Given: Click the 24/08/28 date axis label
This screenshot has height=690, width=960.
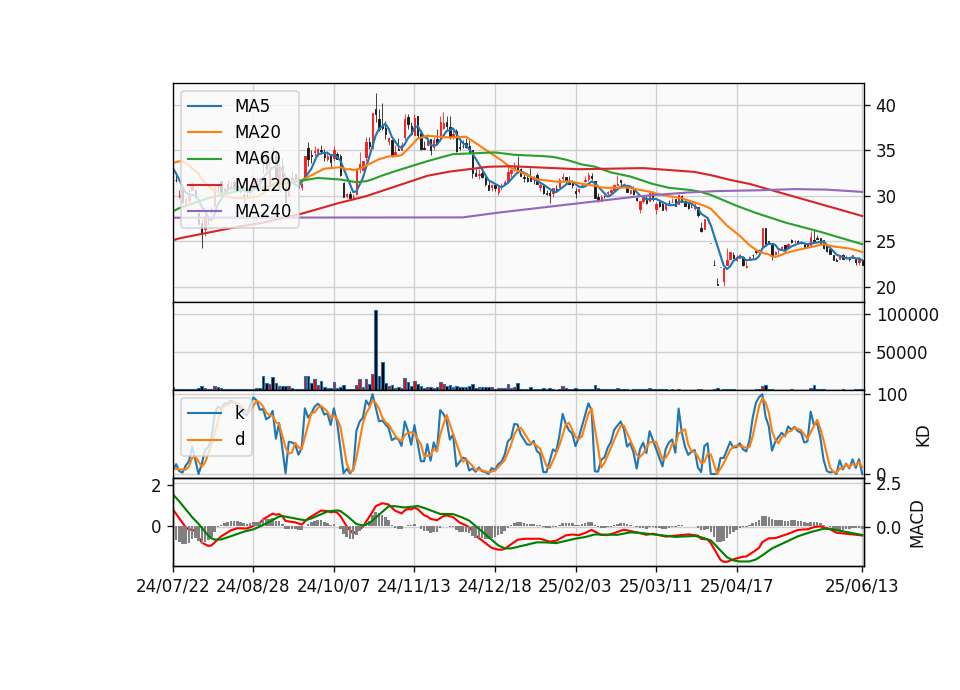Looking at the screenshot, I should coord(253,586).
